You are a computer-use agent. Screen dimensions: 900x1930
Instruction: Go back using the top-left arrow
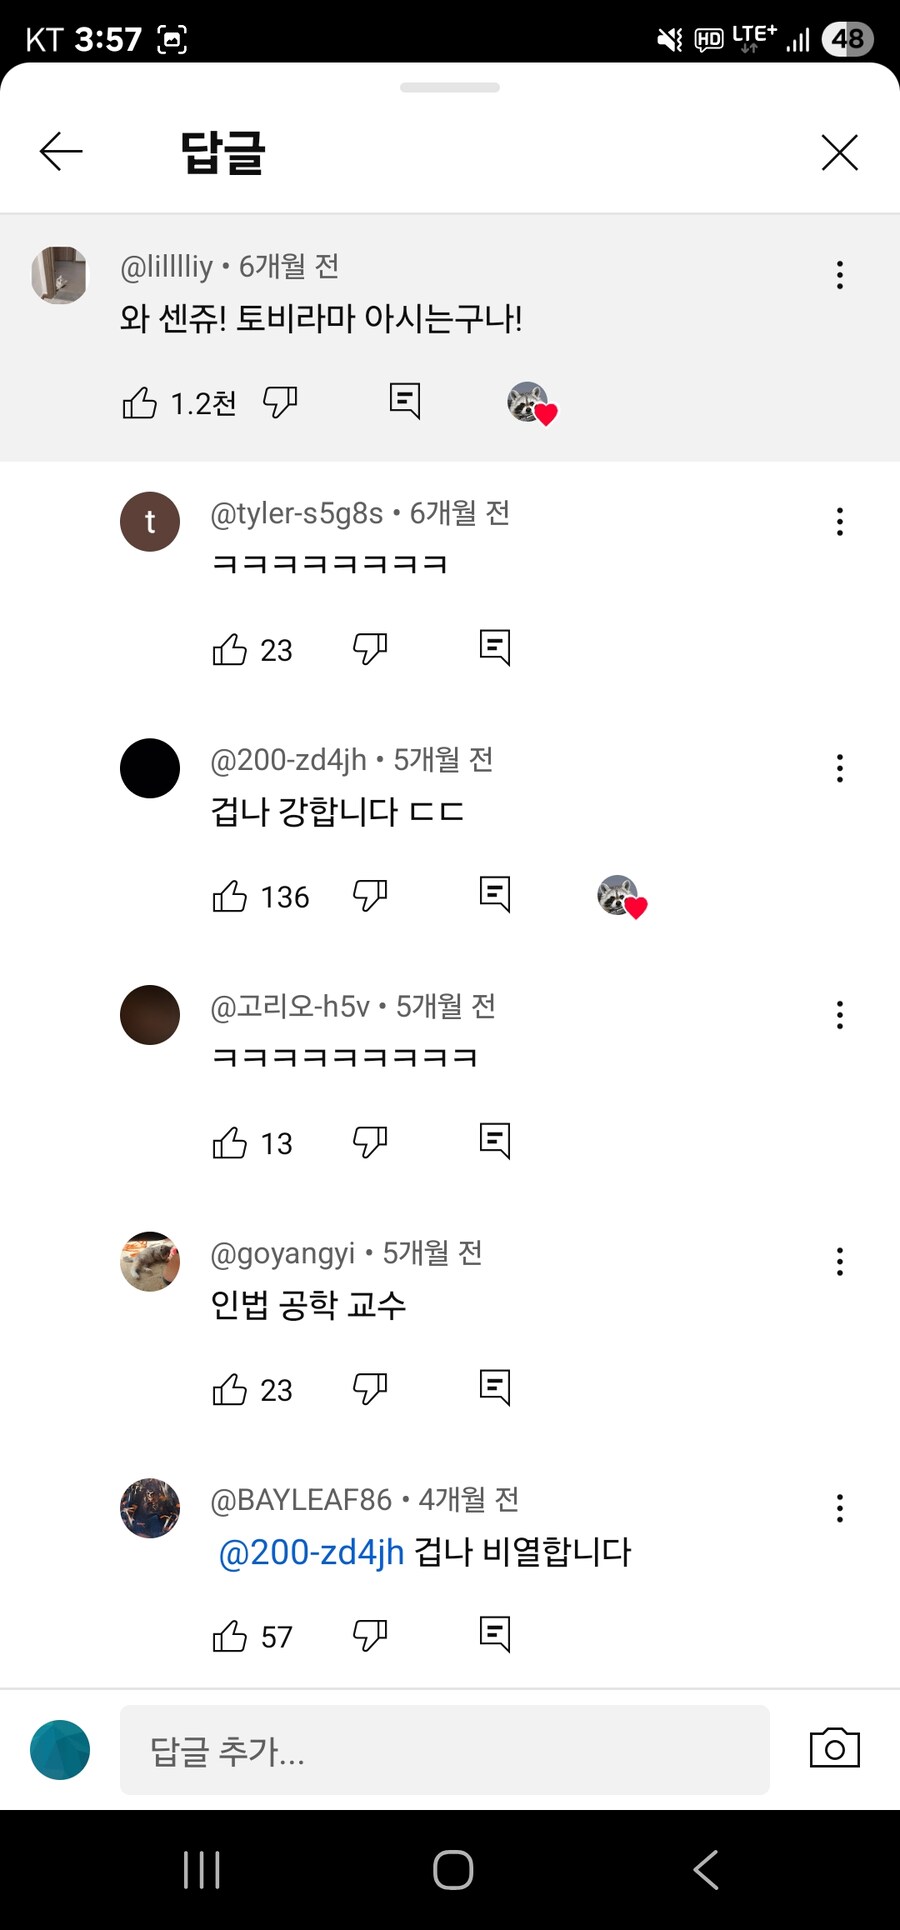pyautogui.click(x=61, y=152)
